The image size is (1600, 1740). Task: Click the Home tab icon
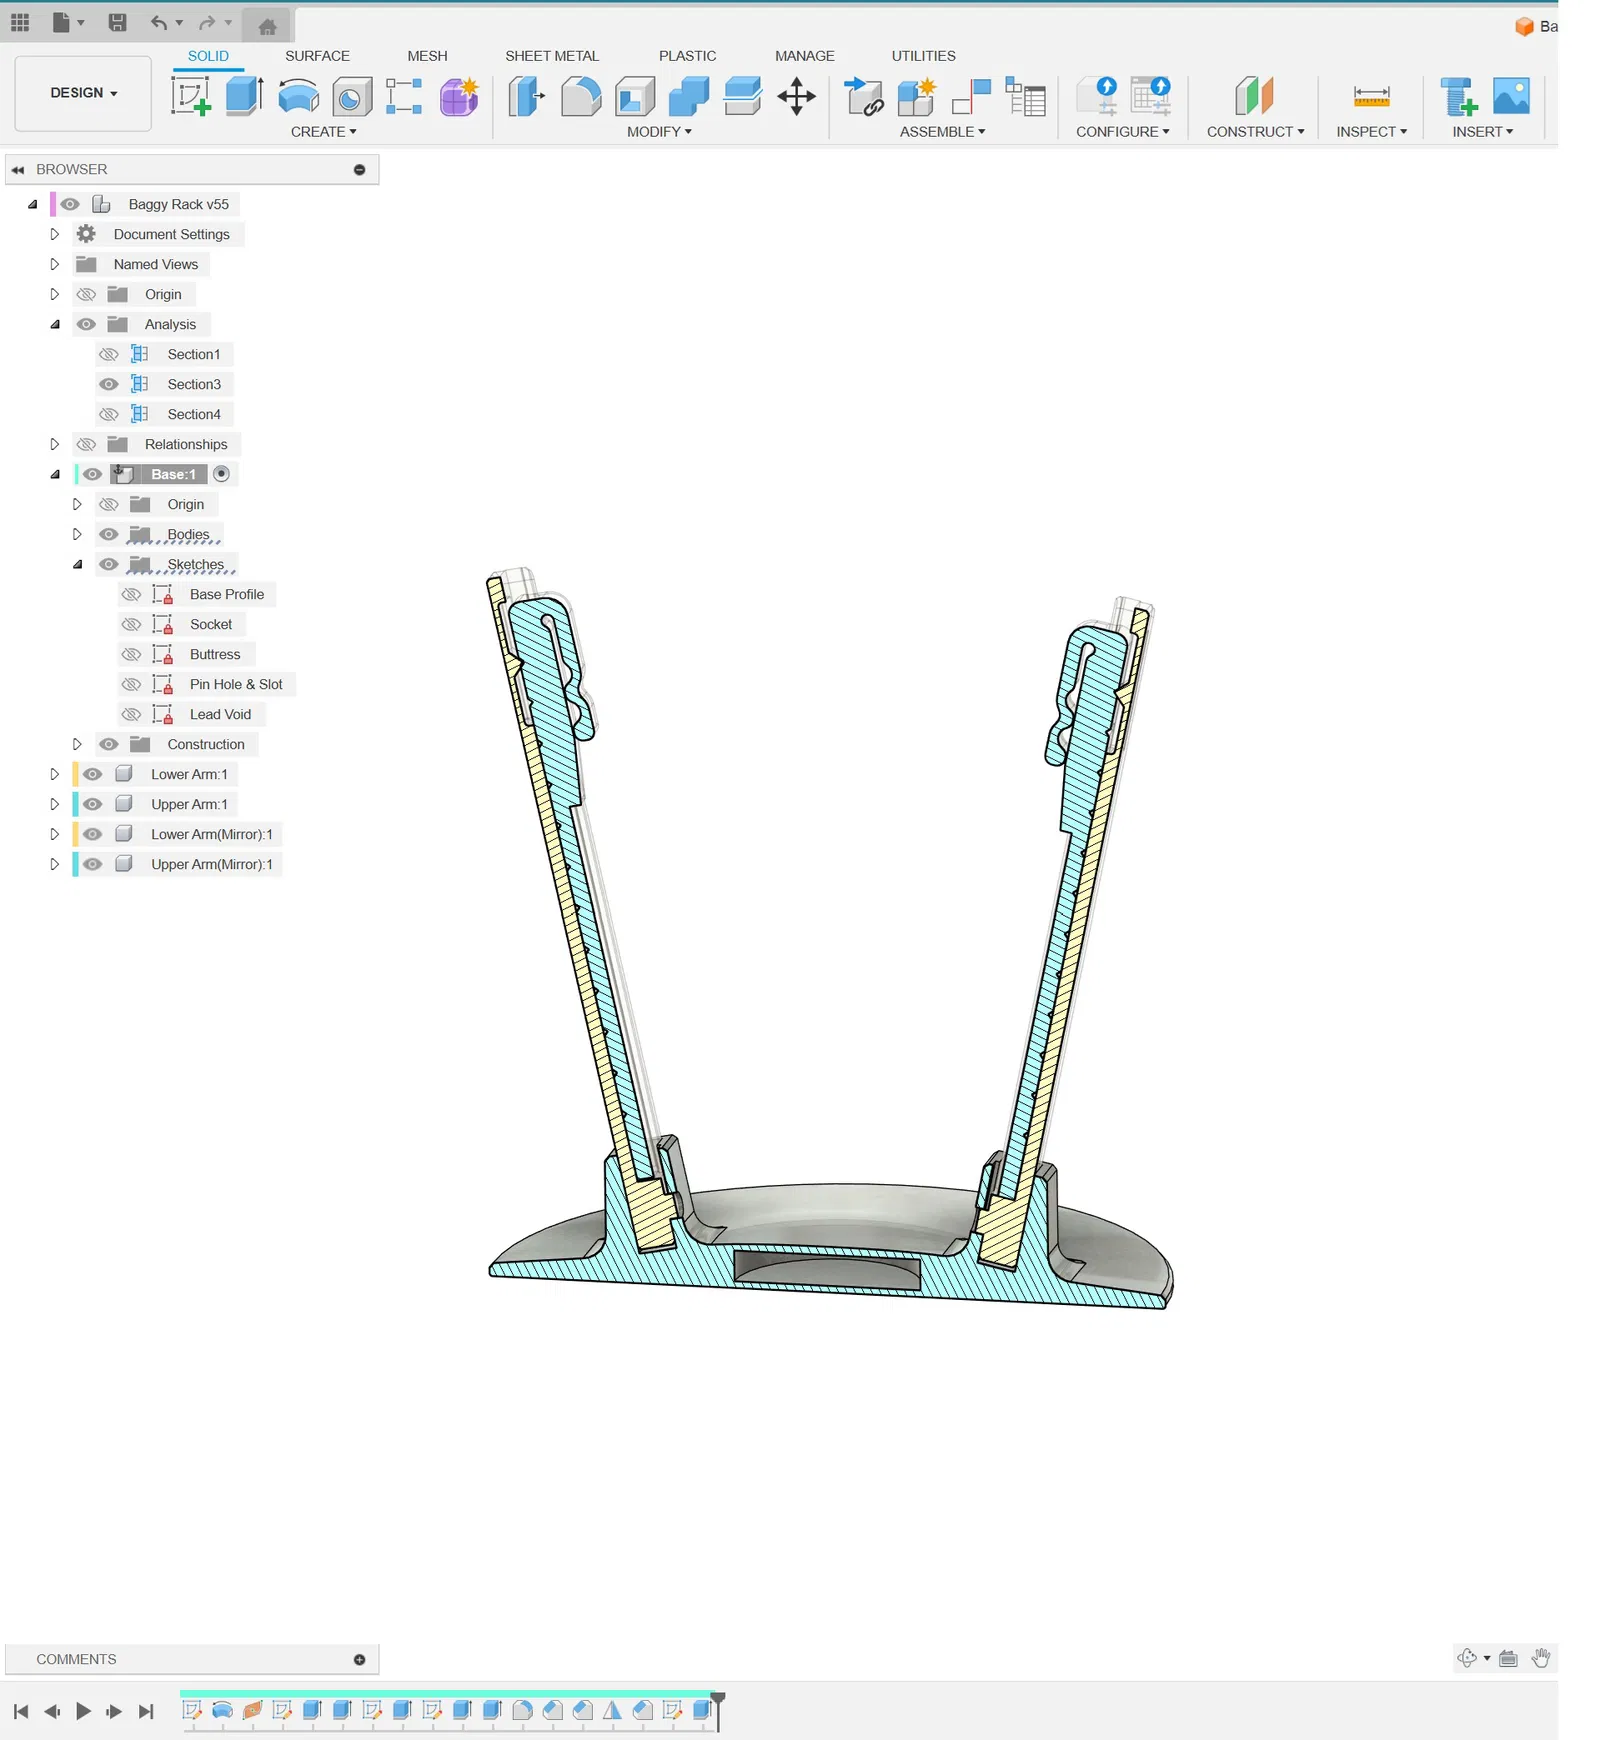267,26
